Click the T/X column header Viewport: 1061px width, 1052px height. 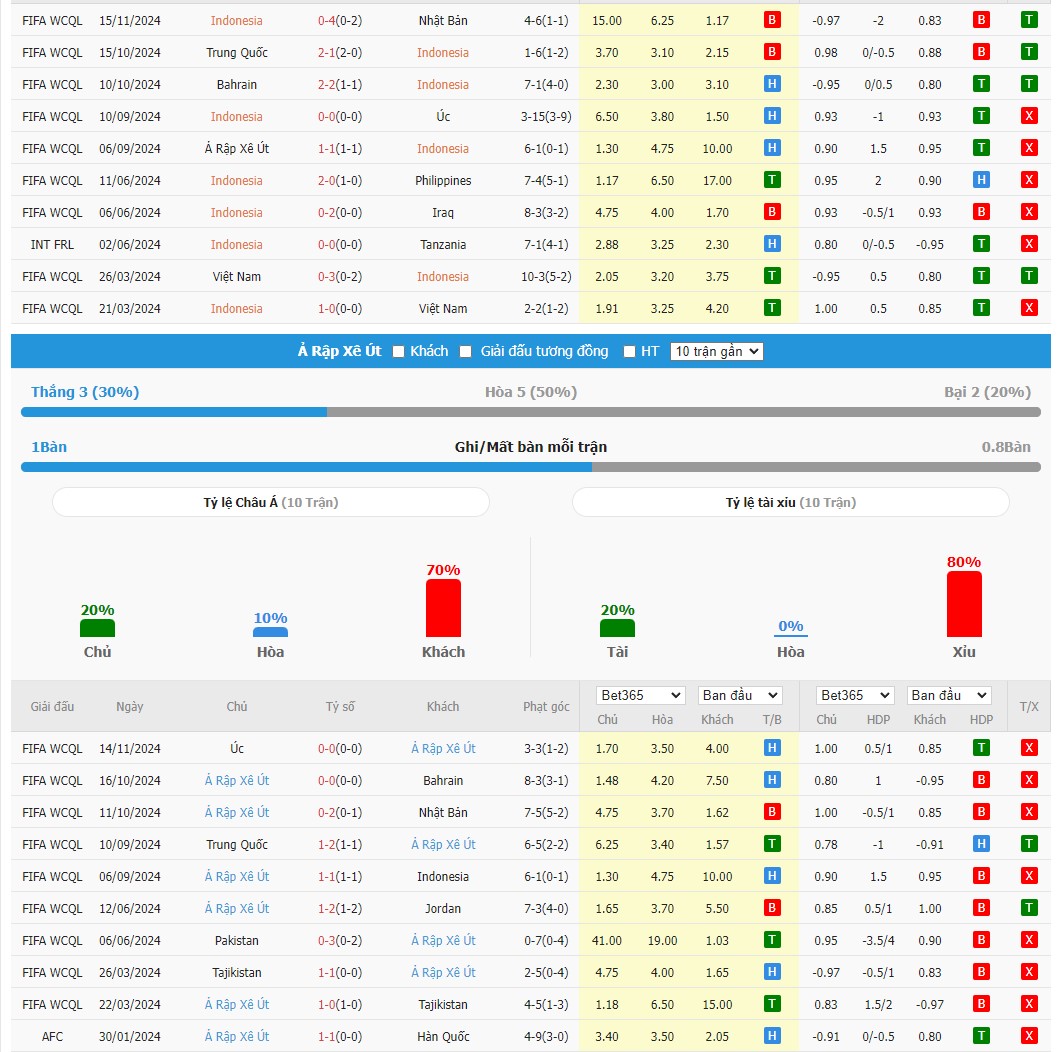tap(1029, 706)
